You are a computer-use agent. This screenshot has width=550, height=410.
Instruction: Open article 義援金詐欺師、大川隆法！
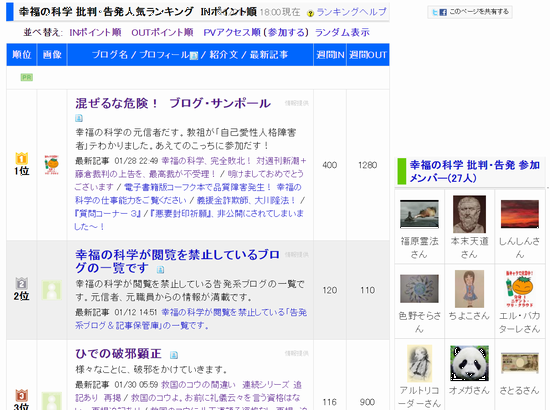click(246, 200)
